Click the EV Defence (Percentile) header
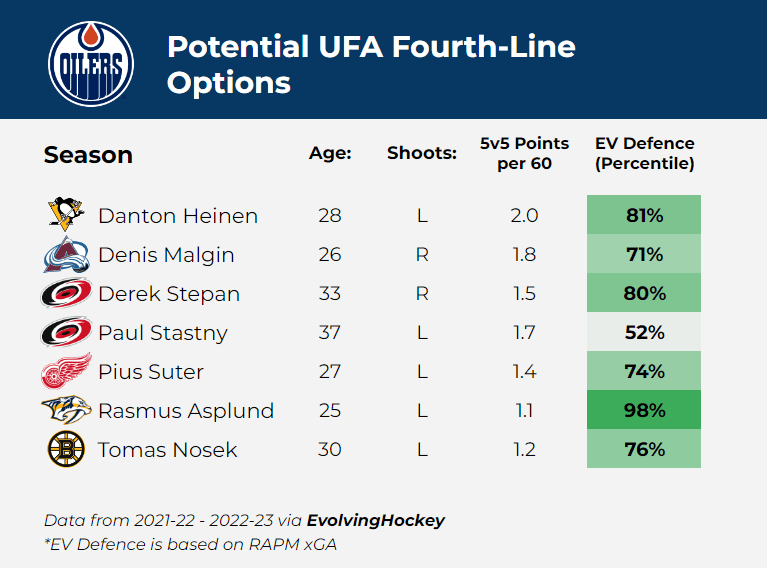The height and width of the screenshot is (568, 767). point(644,153)
